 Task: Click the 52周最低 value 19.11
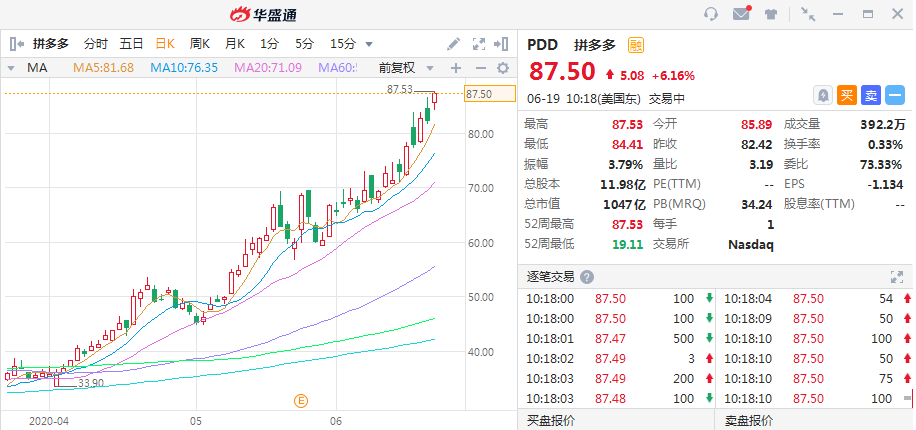click(x=627, y=244)
